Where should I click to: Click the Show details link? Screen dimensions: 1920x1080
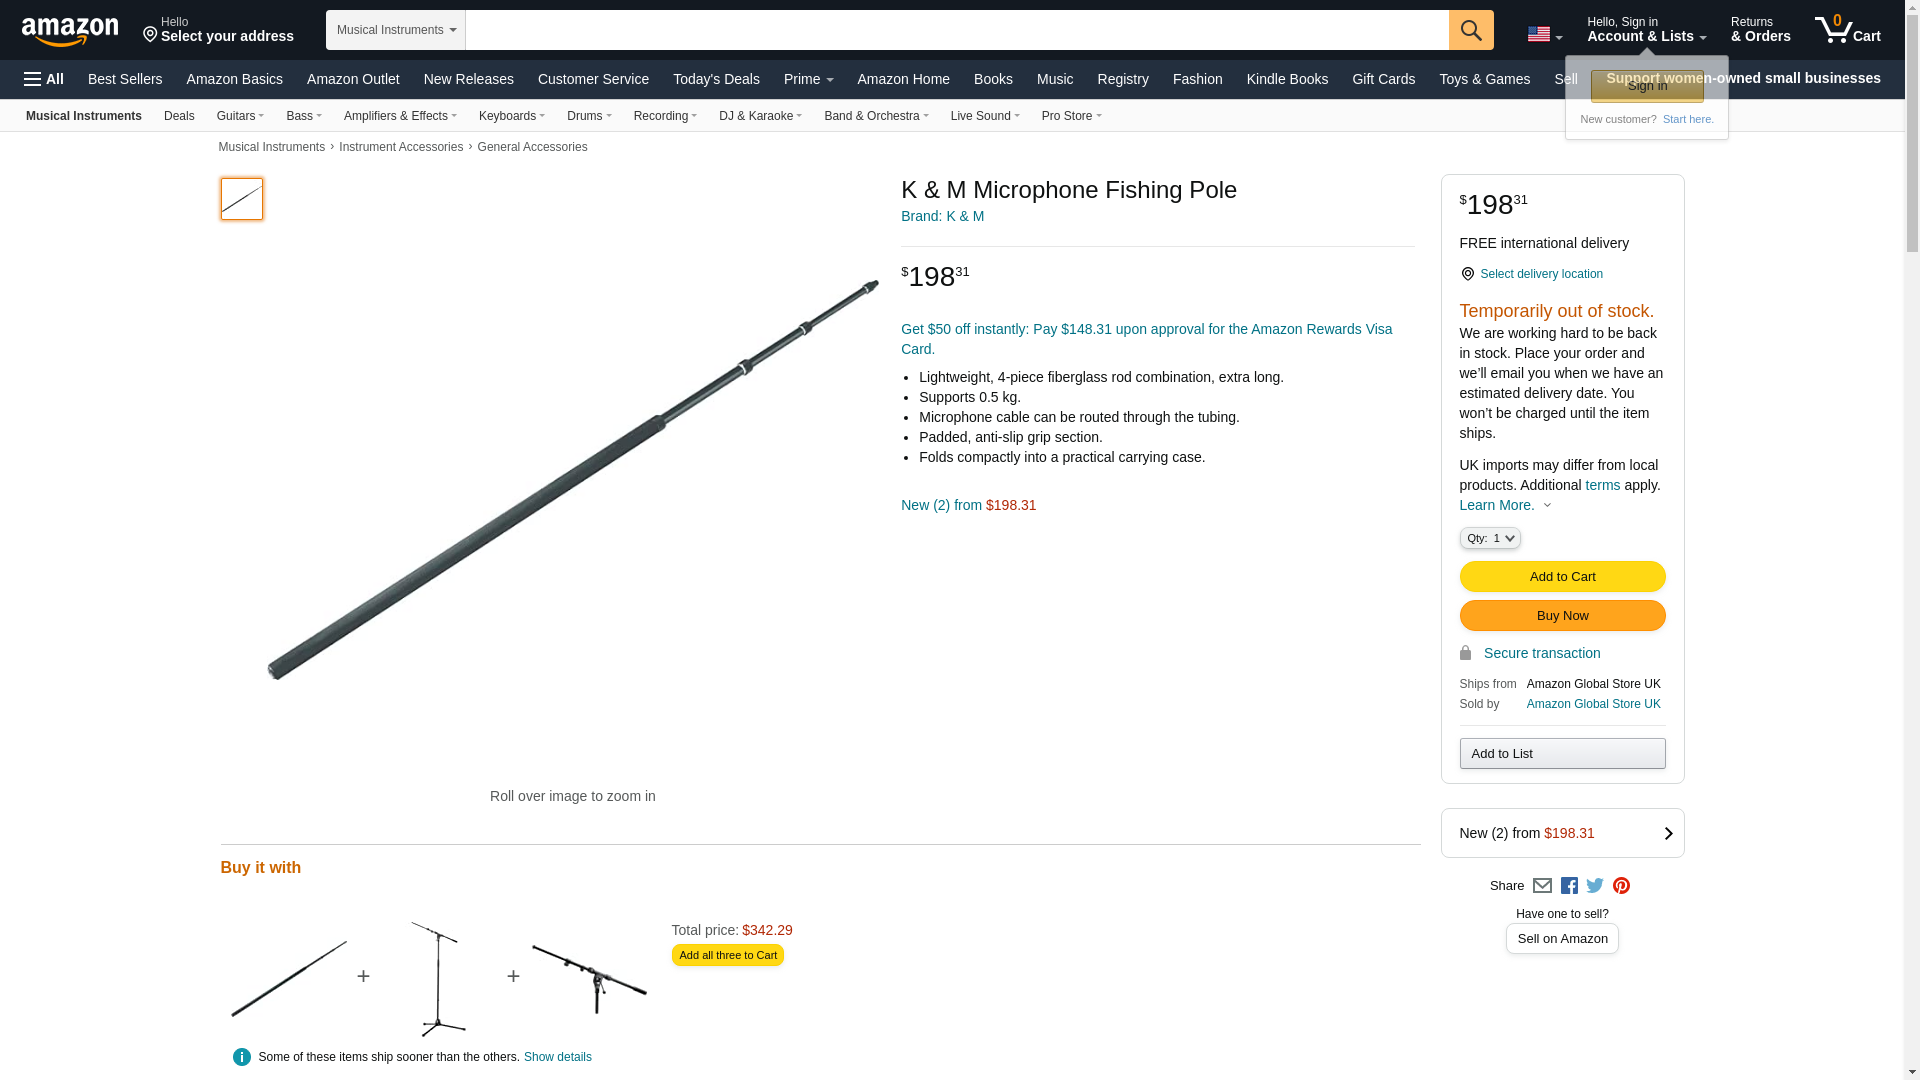pyautogui.click(x=557, y=1057)
